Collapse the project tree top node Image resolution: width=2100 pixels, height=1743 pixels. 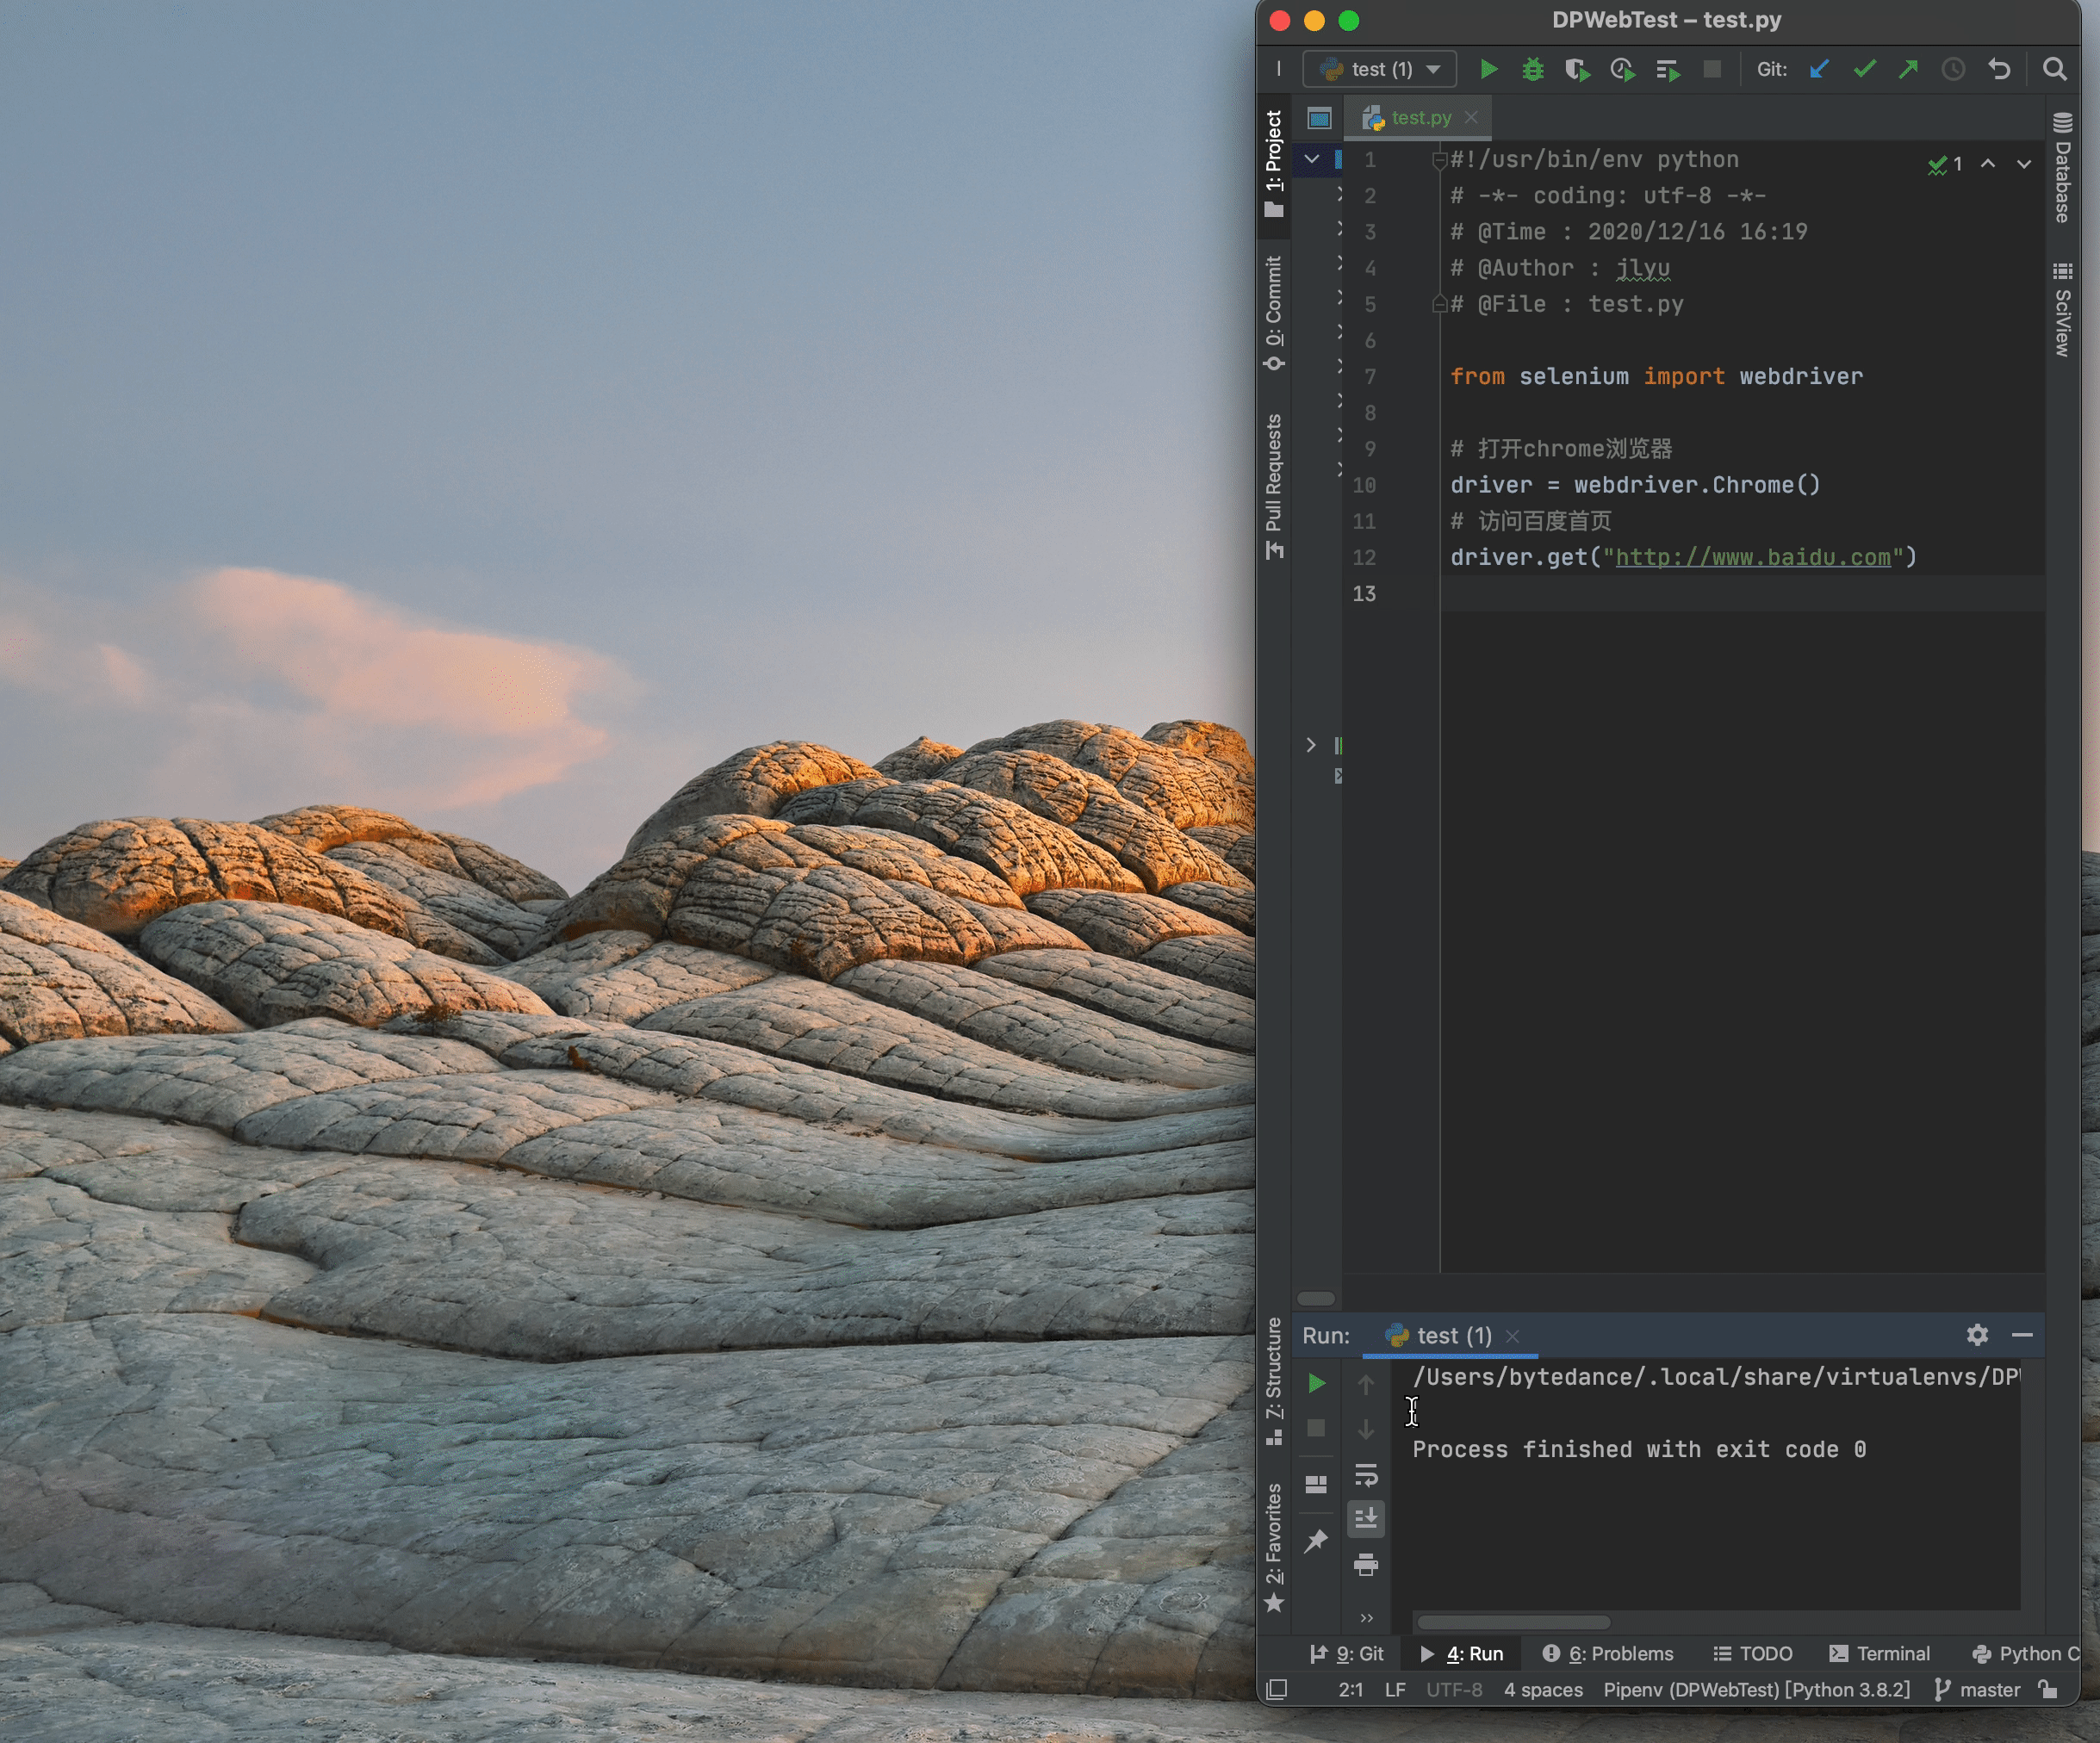tap(1311, 159)
